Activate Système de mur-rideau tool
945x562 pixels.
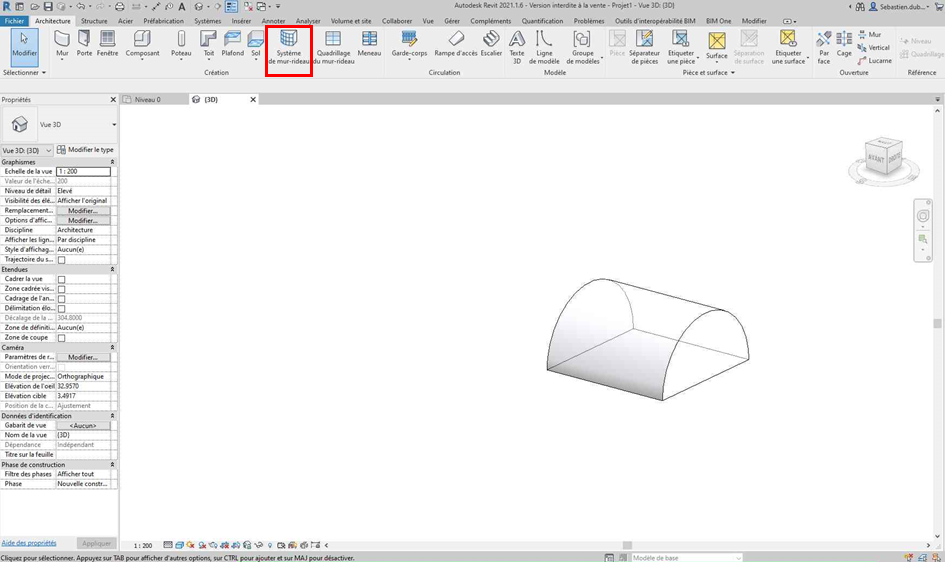click(289, 46)
